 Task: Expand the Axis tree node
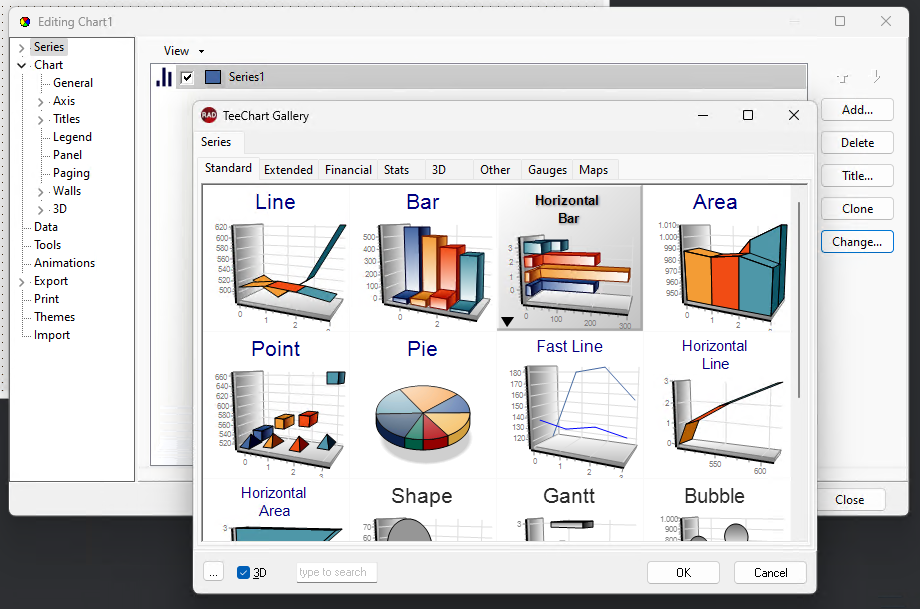click(40, 102)
